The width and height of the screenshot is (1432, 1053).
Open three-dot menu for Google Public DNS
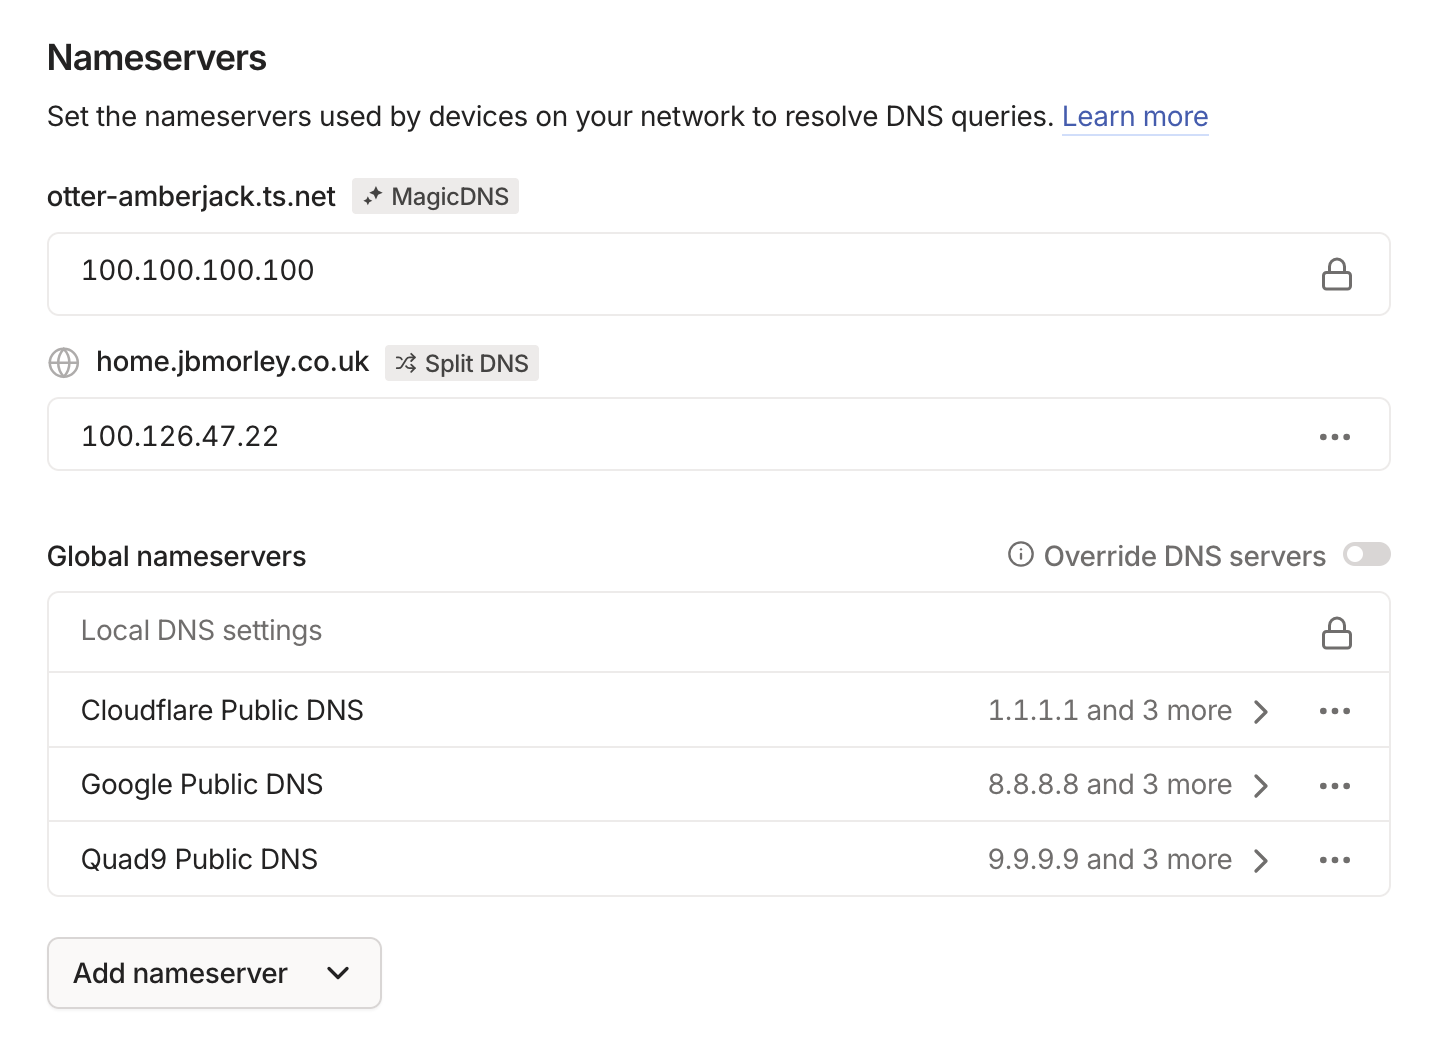pyautogui.click(x=1334, y=786)
